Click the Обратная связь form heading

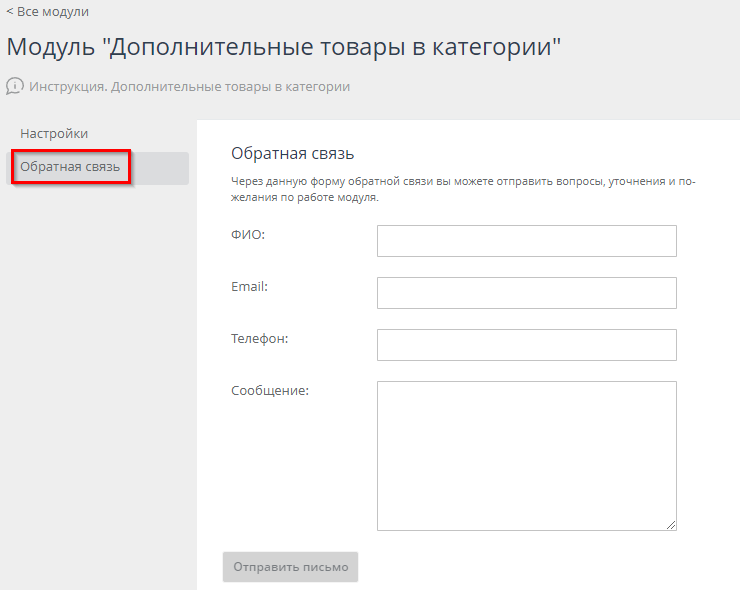pyautogui.click(x=293, y=153)
